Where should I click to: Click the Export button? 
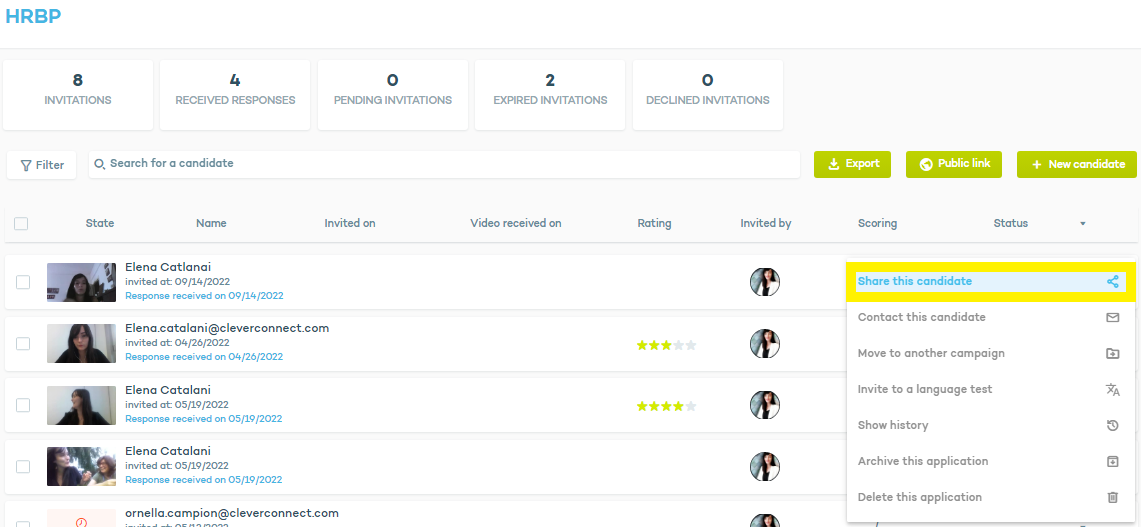[852, 164]
